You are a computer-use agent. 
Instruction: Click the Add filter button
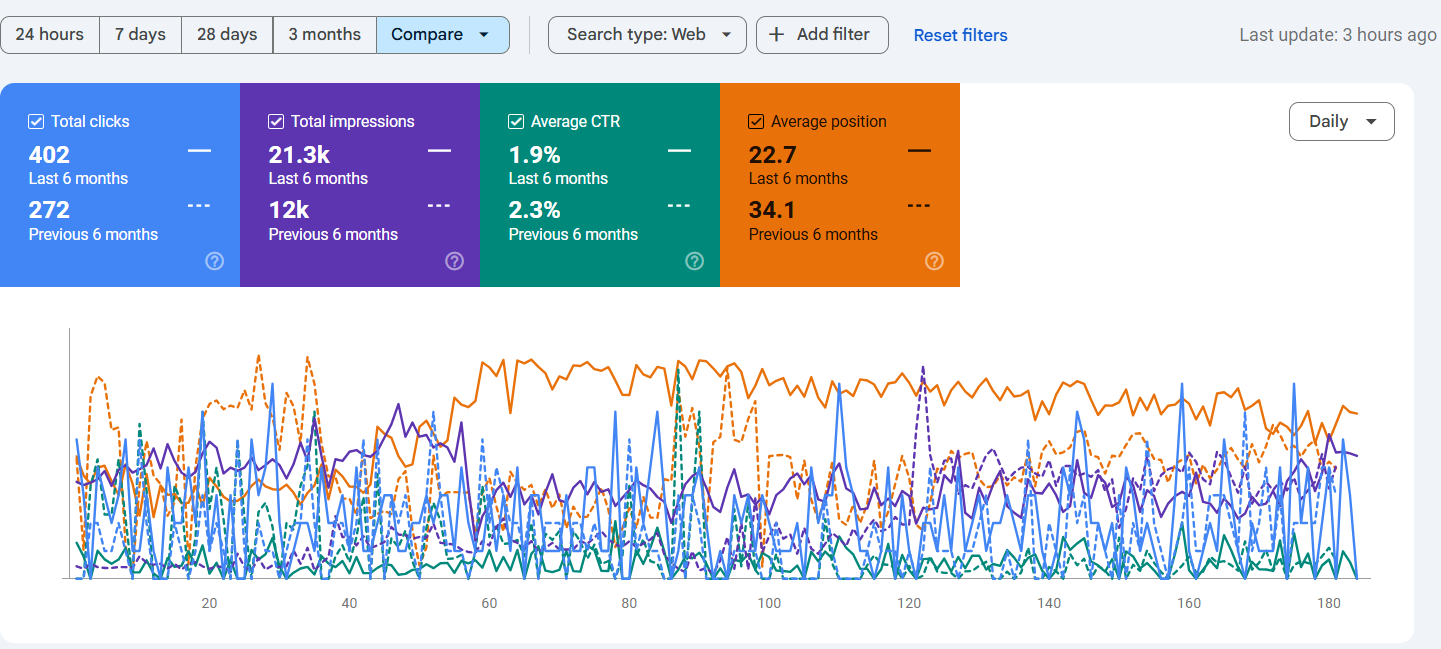tap(822, 34)
